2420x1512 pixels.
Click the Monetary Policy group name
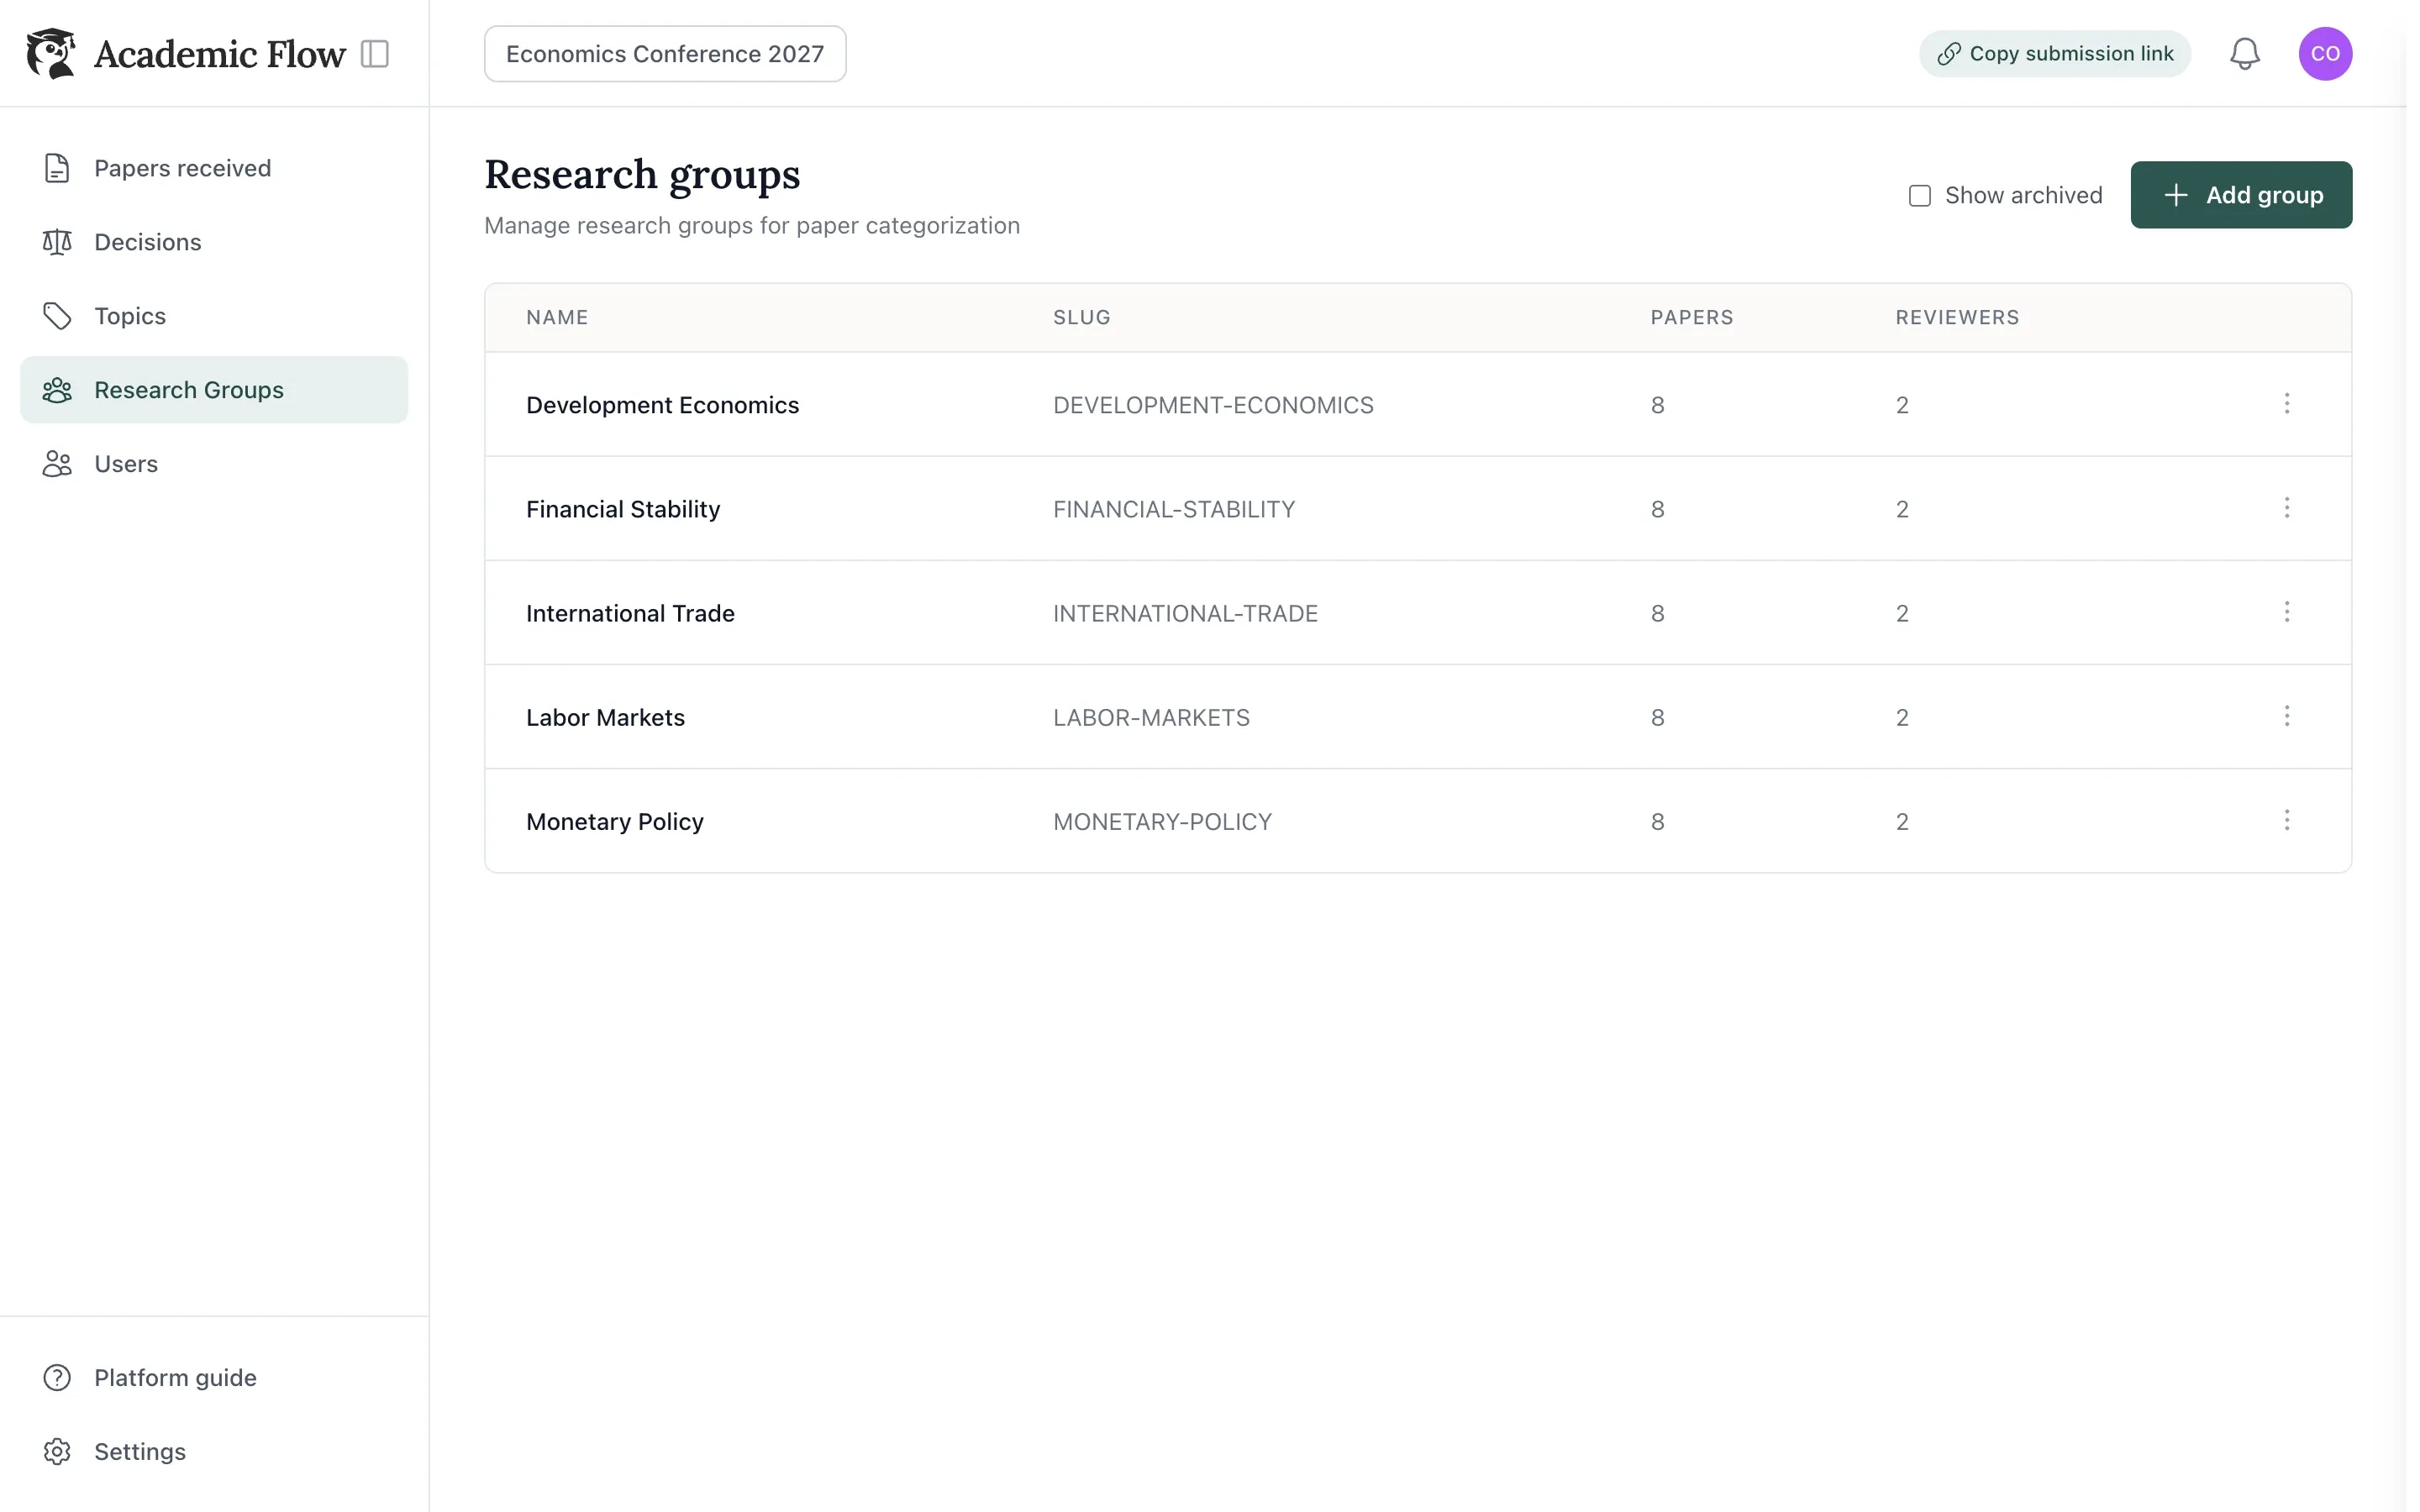[615, 822]
